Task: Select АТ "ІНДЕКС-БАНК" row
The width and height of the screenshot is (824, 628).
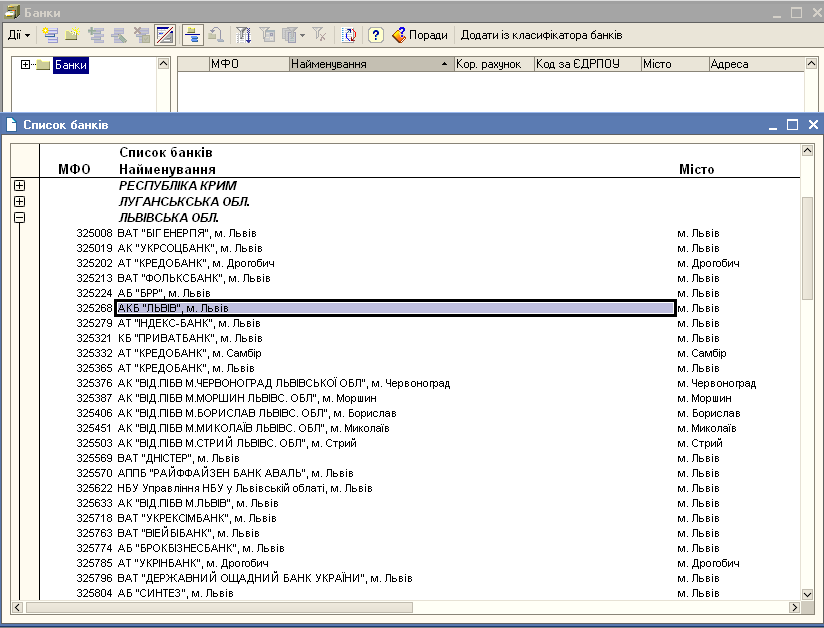Action: (419, 323)
